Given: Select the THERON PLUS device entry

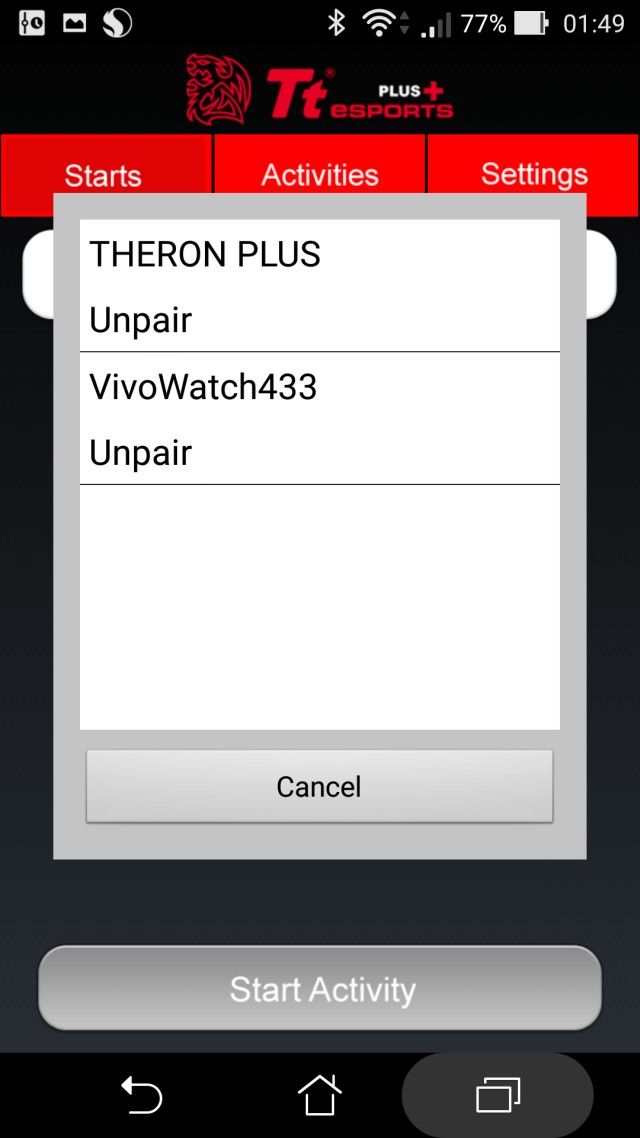Looking at the screenshot, I should (x=205, y=254).
